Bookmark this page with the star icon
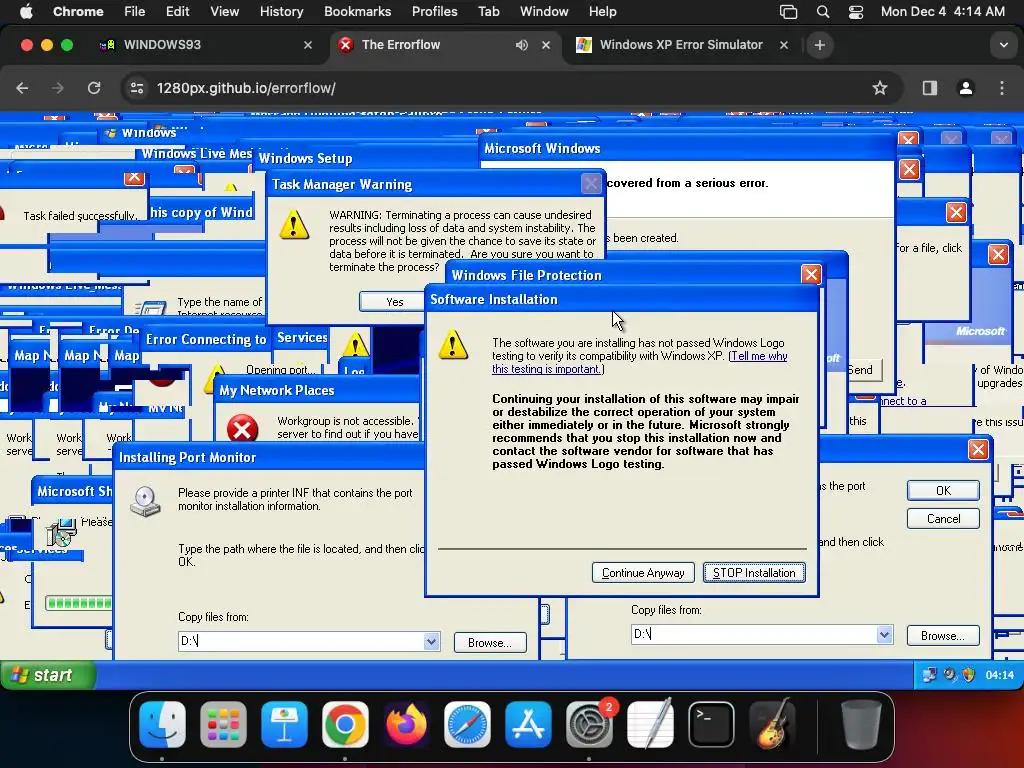The height and width of the screenshot is (768, 1024). pyautogui.click(x=880, y=88)
